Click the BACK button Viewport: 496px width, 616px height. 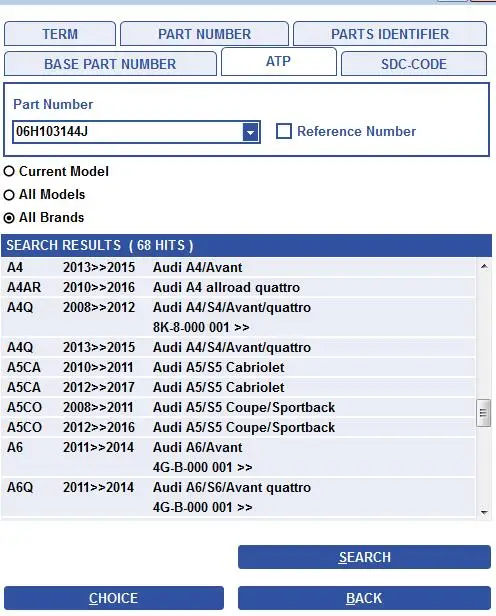pyautogui.click(x=364, y=598)
